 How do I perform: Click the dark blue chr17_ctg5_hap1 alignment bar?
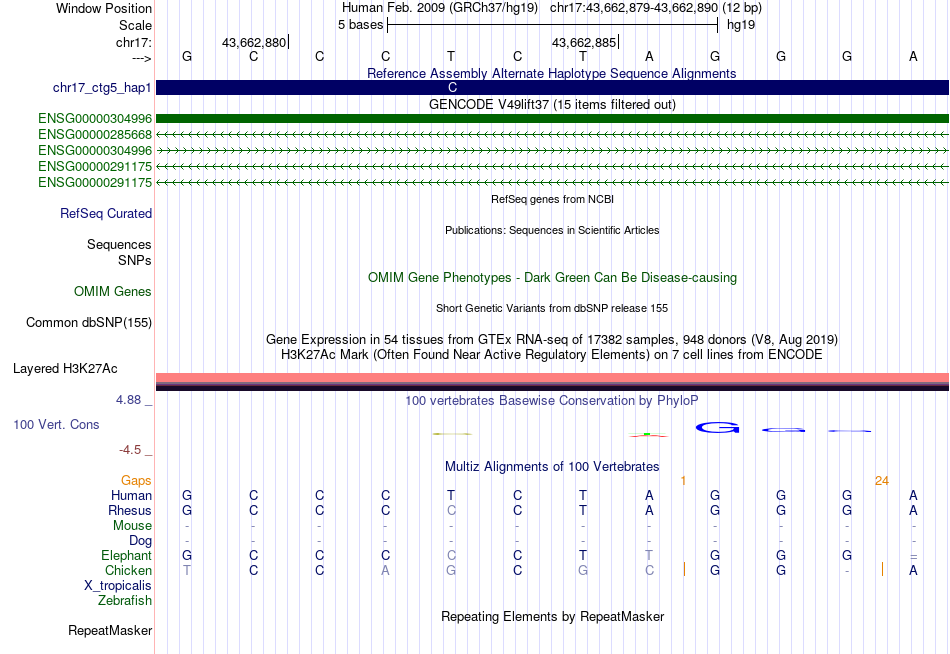click(552, 87)
